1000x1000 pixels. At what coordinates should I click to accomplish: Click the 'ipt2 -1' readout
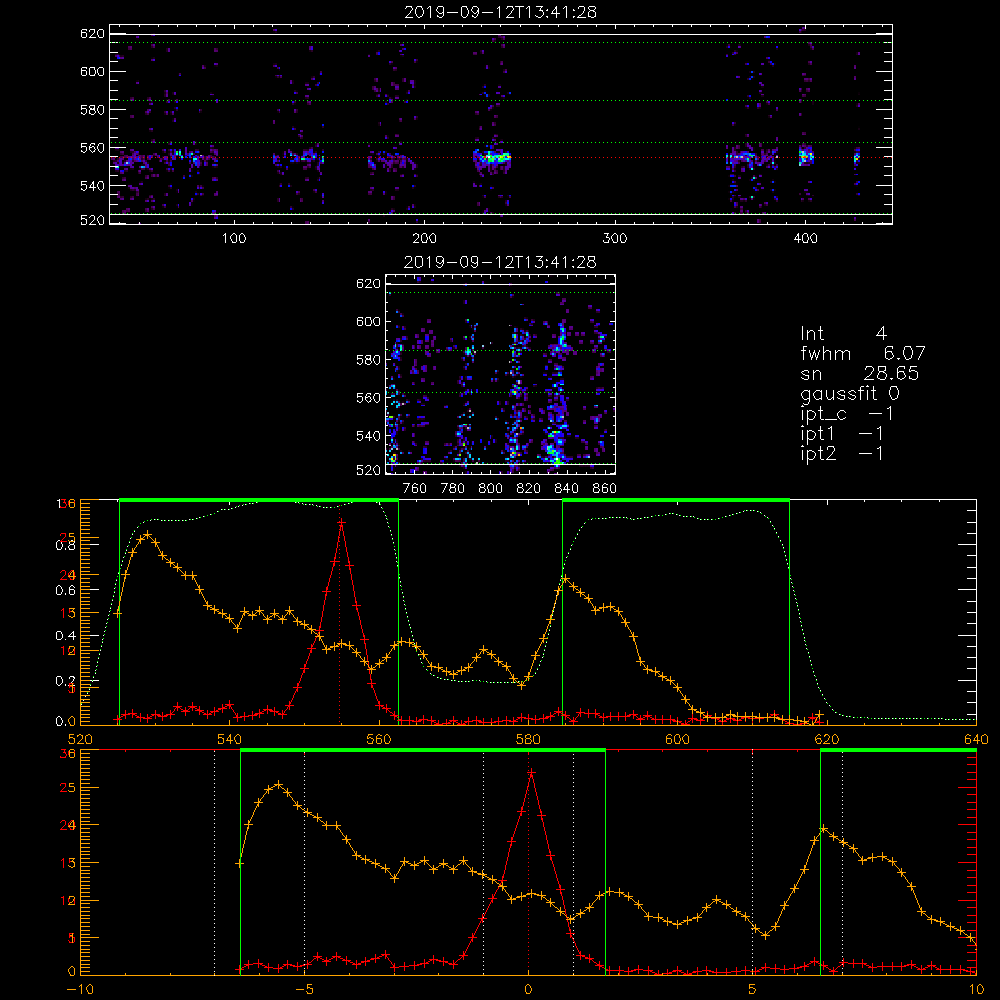pyautogui.click(x=842, y=453)
